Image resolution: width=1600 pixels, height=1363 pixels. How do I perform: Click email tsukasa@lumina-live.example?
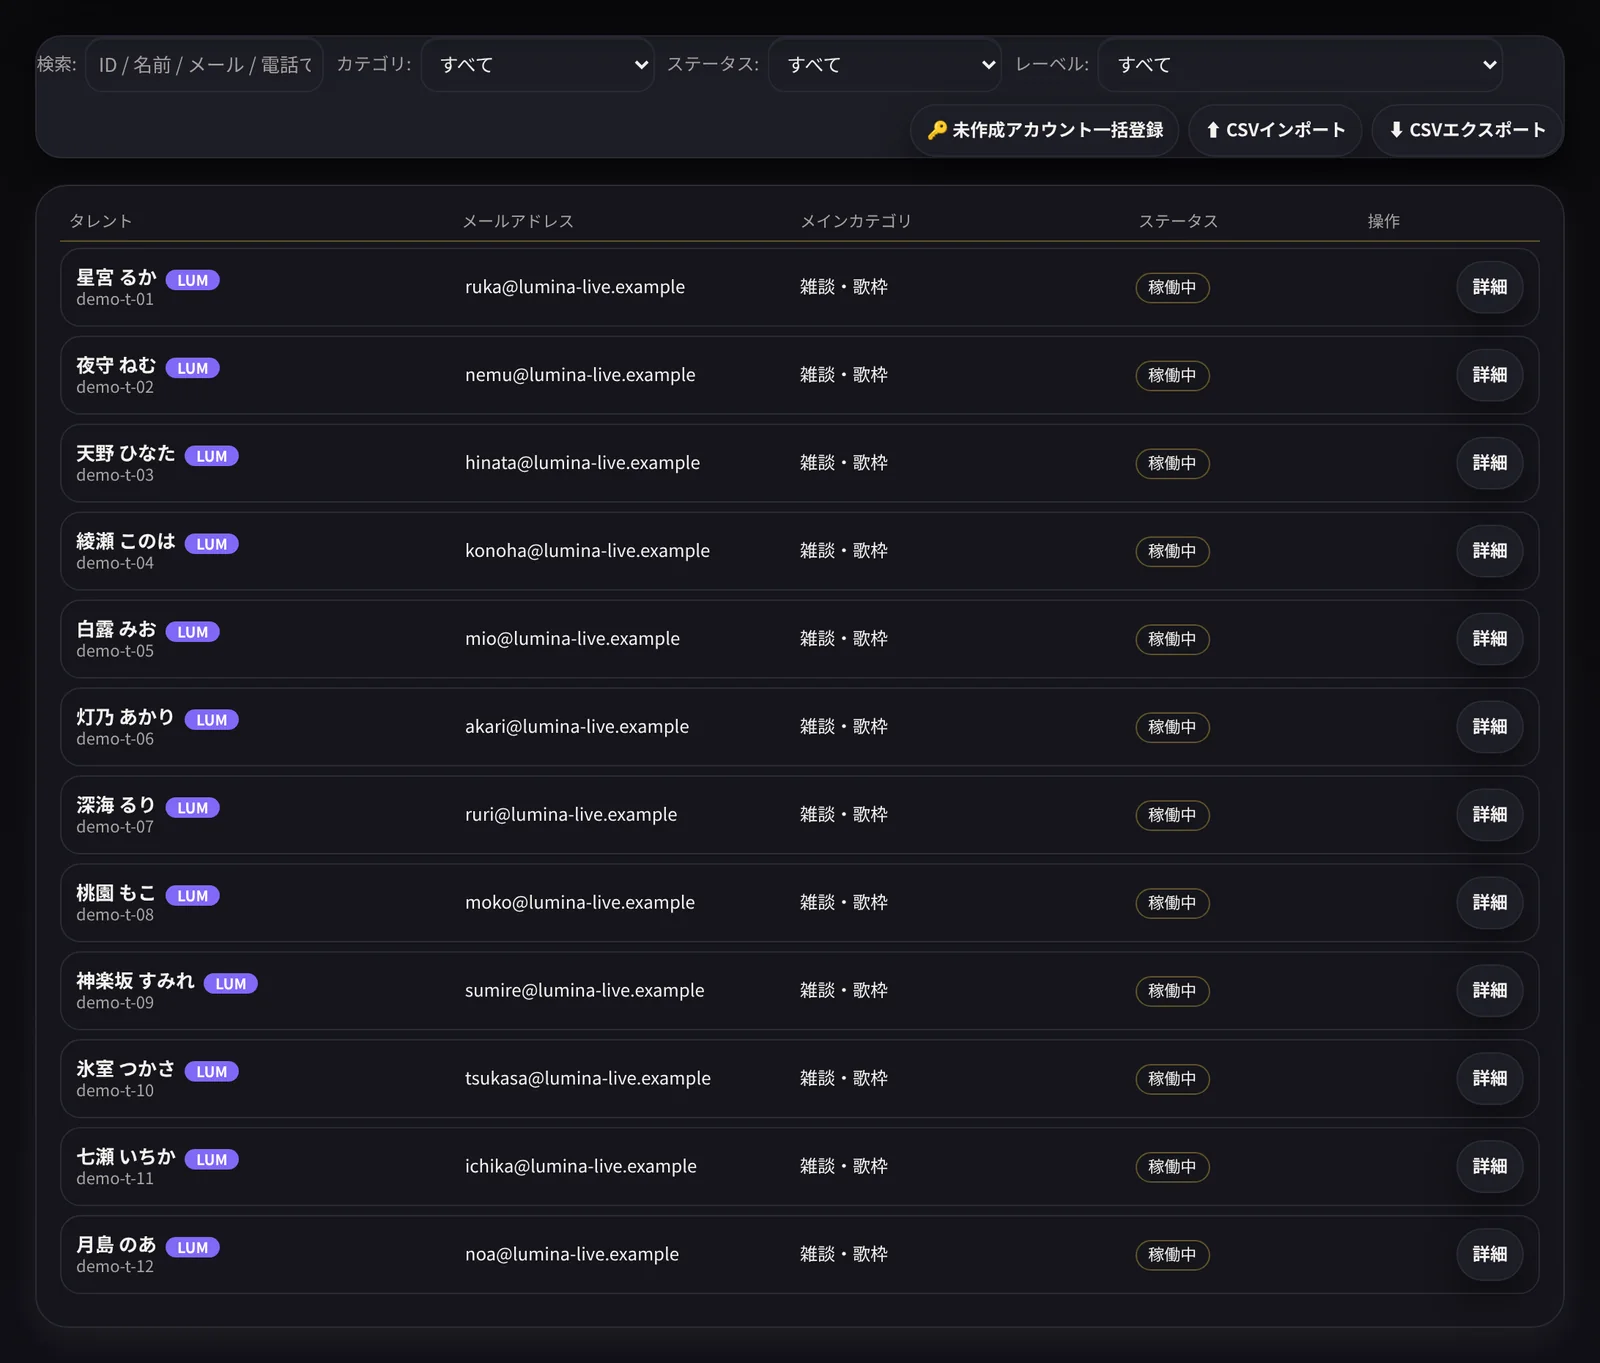(588, 1079)
